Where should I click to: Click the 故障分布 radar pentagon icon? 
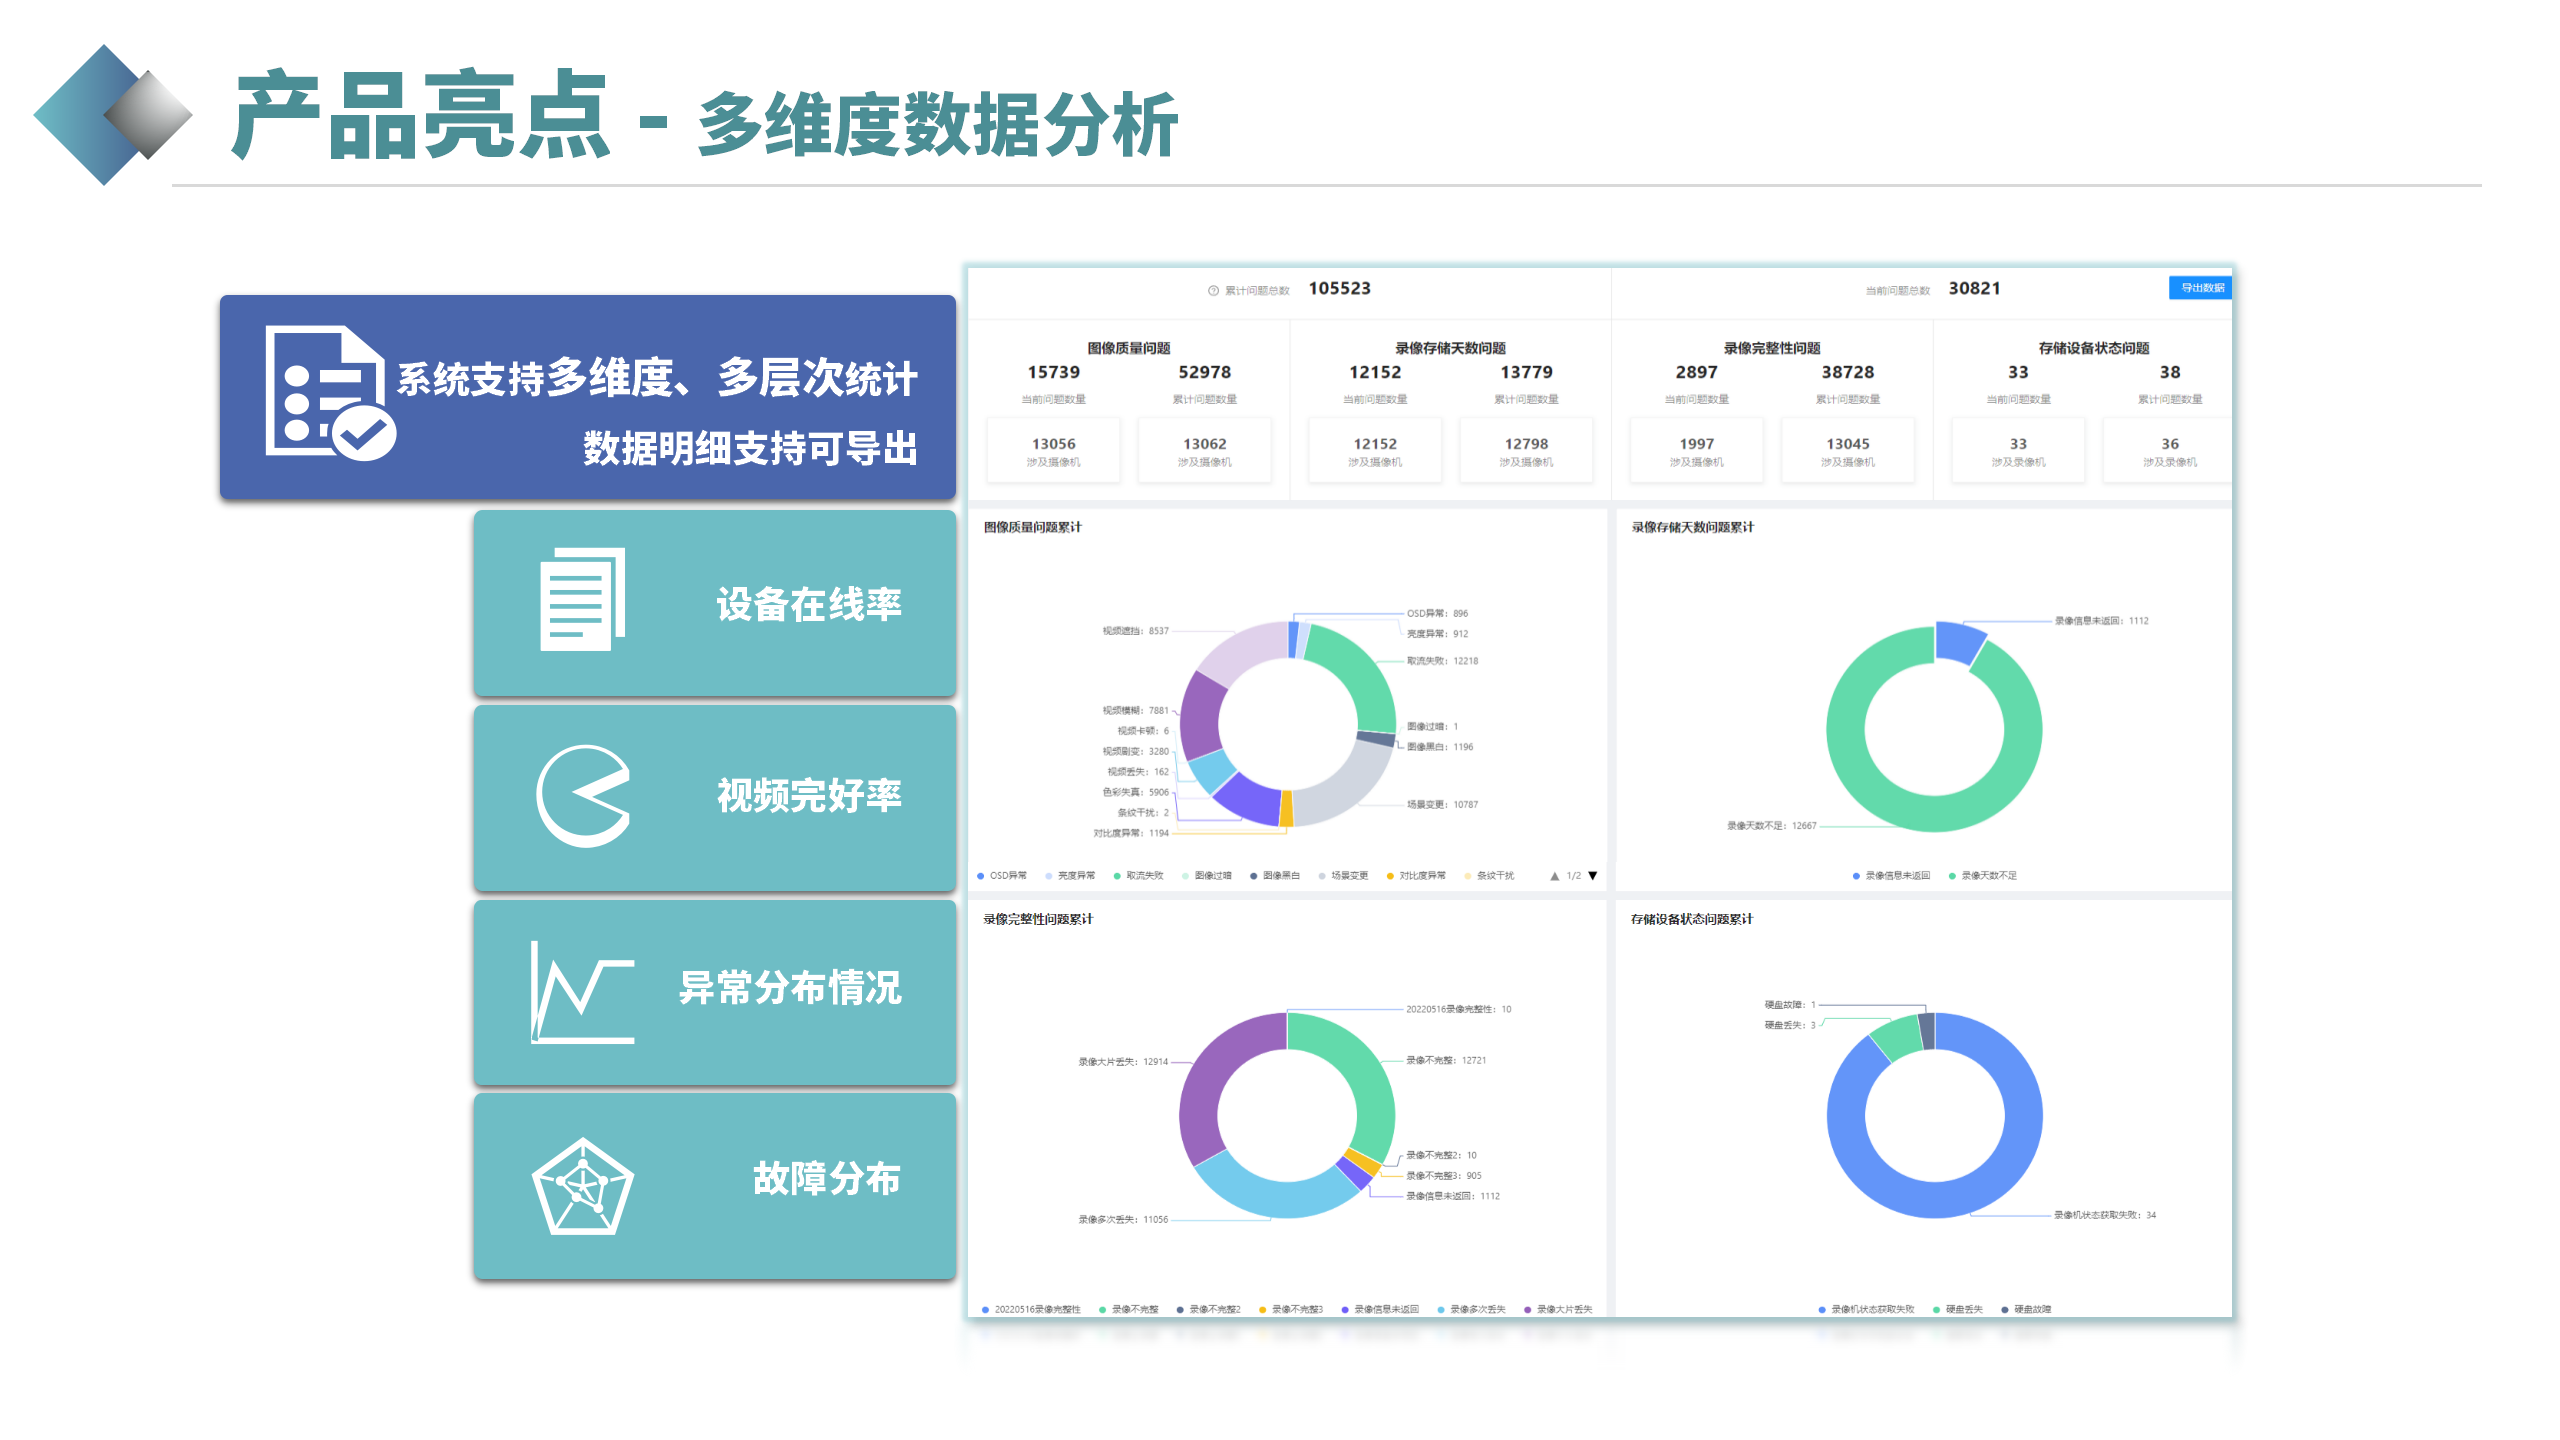(x=582, y=1187)
